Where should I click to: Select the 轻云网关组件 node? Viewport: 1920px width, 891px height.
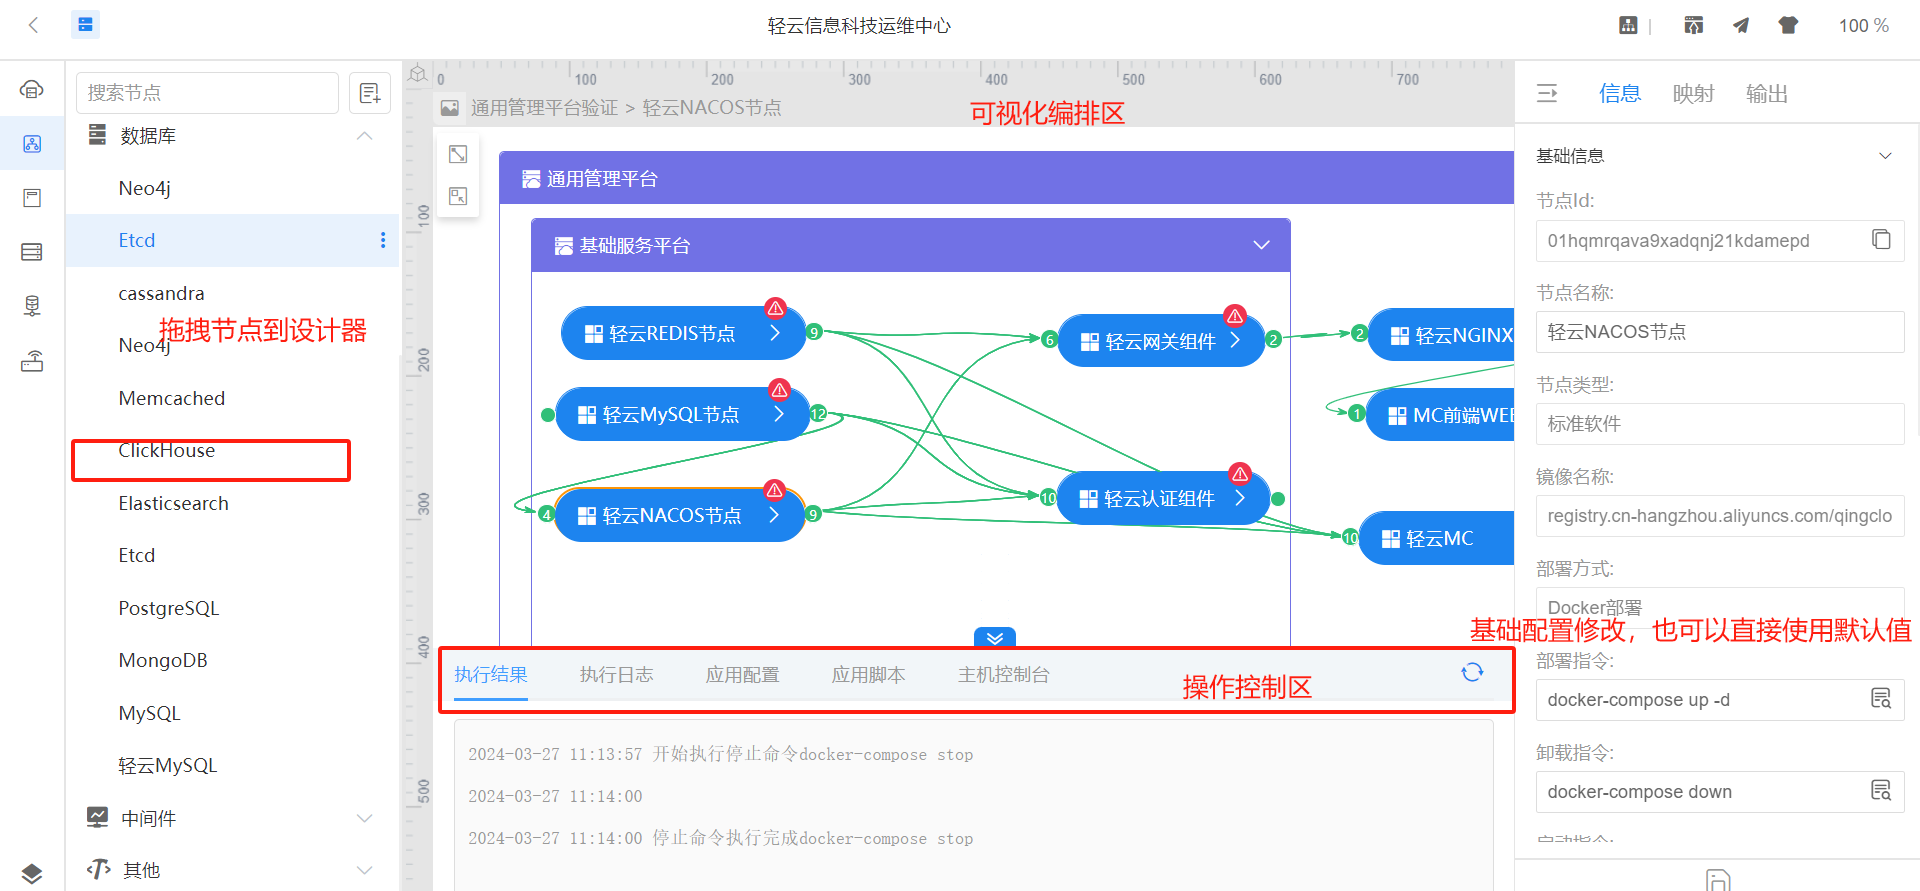(1161, 341)
